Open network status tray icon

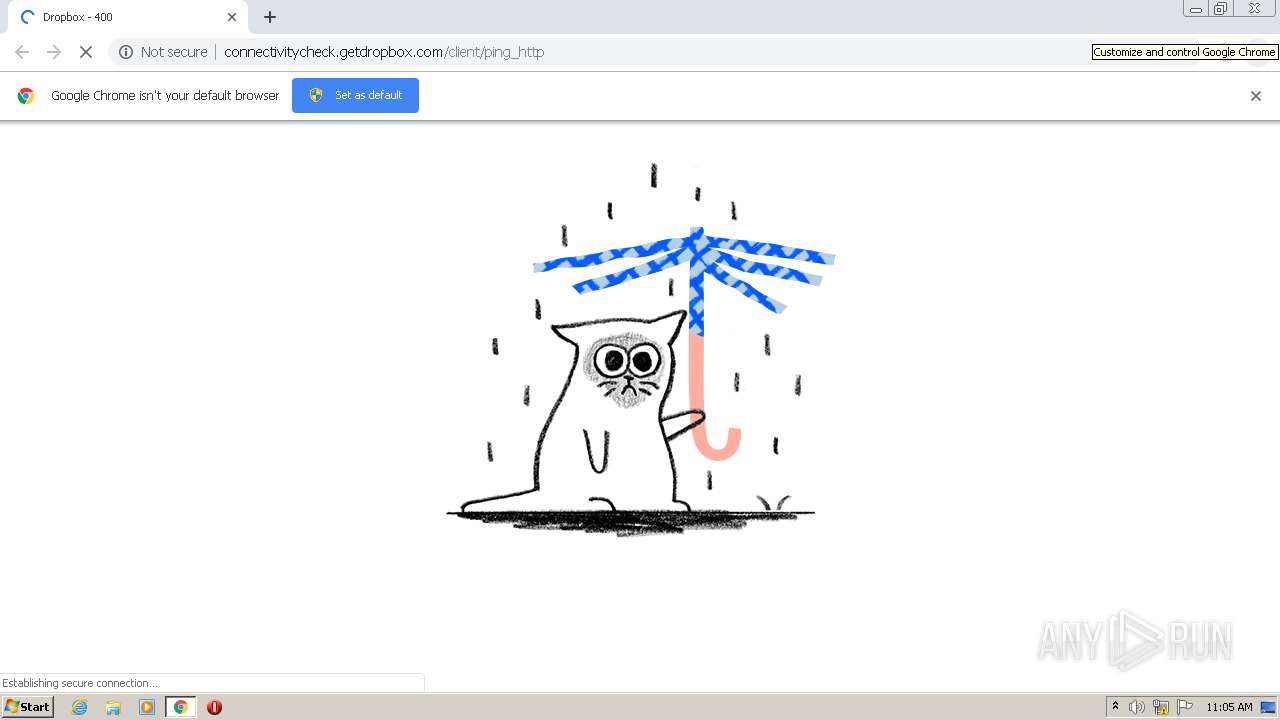tap(1161, 707)
